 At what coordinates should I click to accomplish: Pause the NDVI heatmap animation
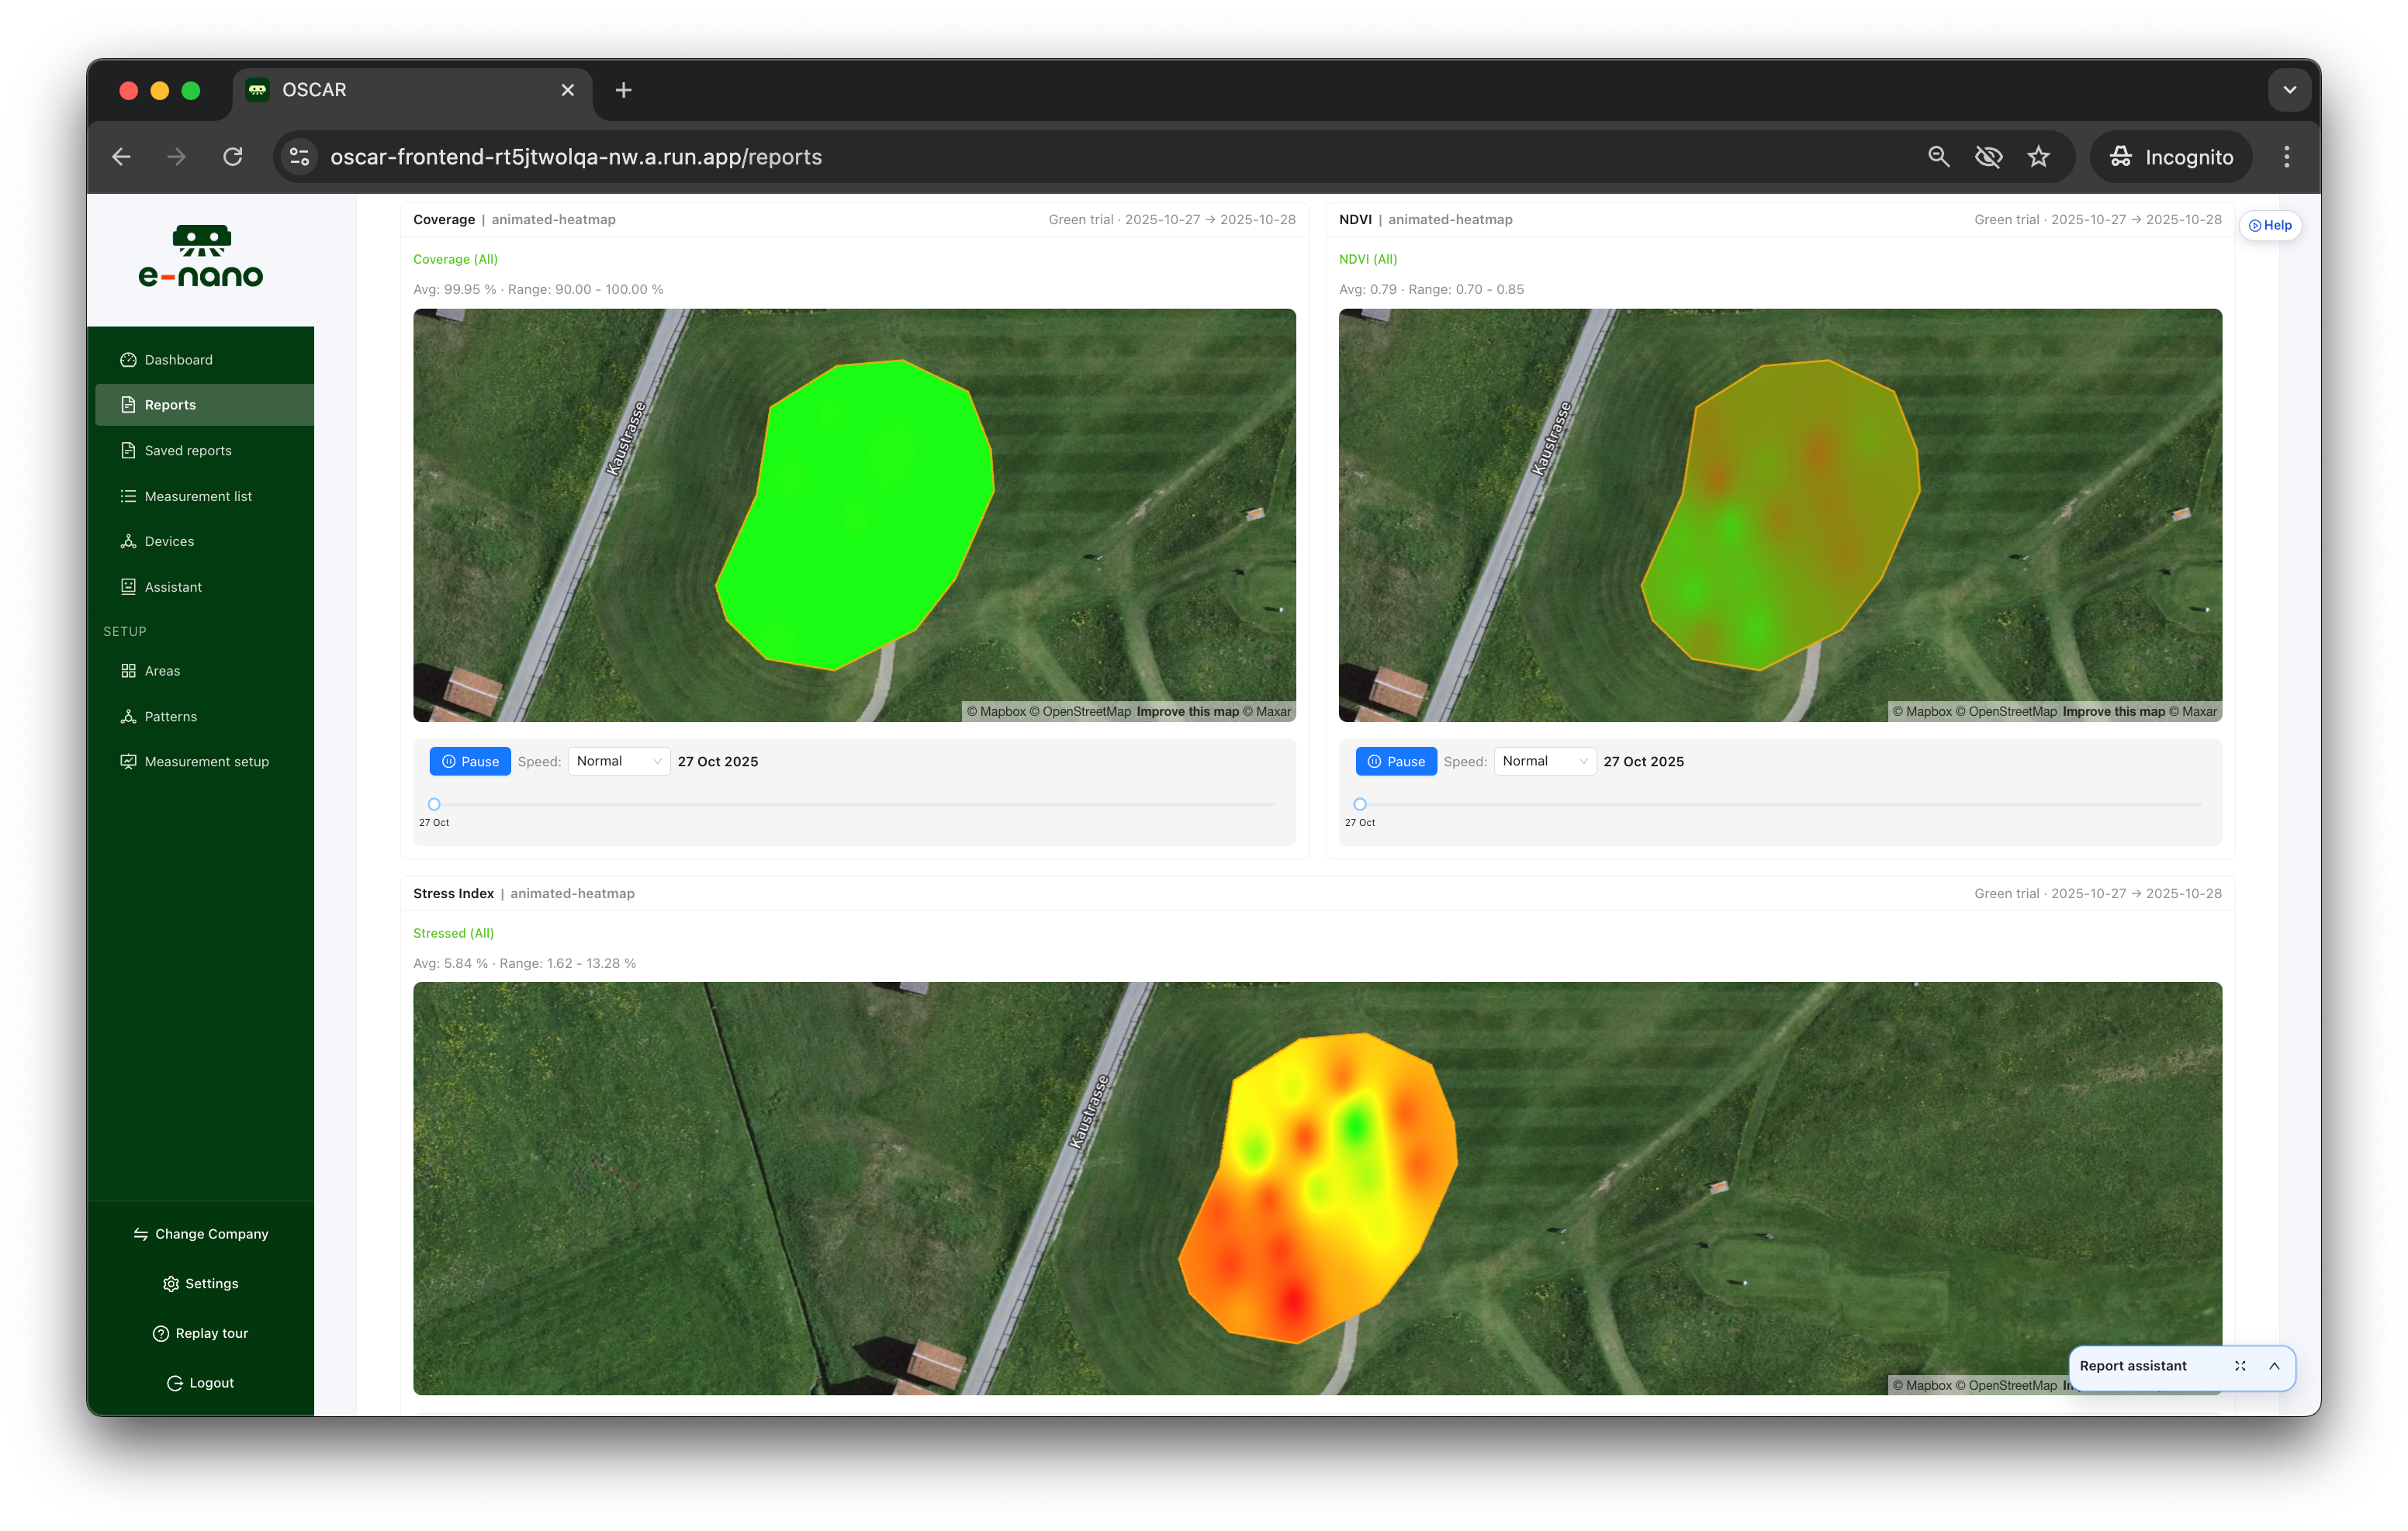tap(1396, 761)
